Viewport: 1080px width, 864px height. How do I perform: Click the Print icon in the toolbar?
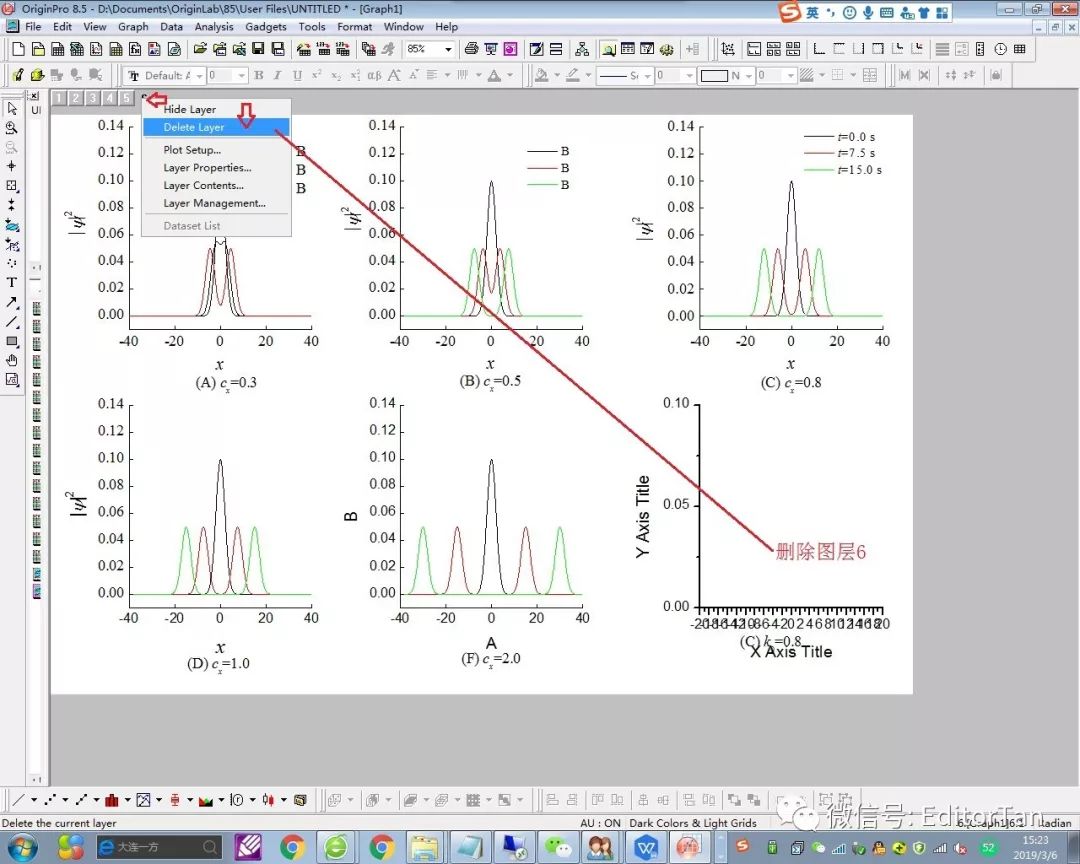[471, 49]
